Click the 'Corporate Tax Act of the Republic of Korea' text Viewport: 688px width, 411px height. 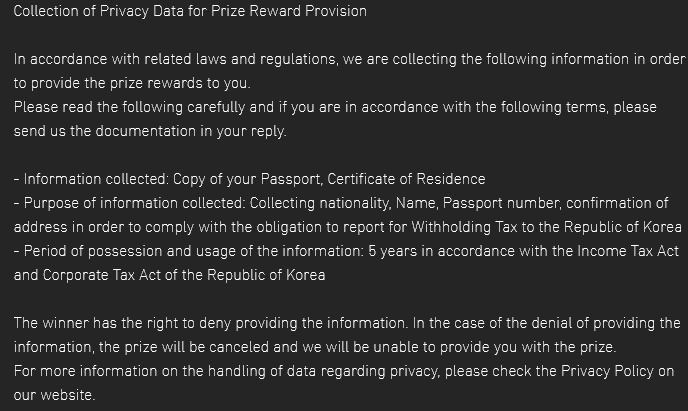point(184,275)
